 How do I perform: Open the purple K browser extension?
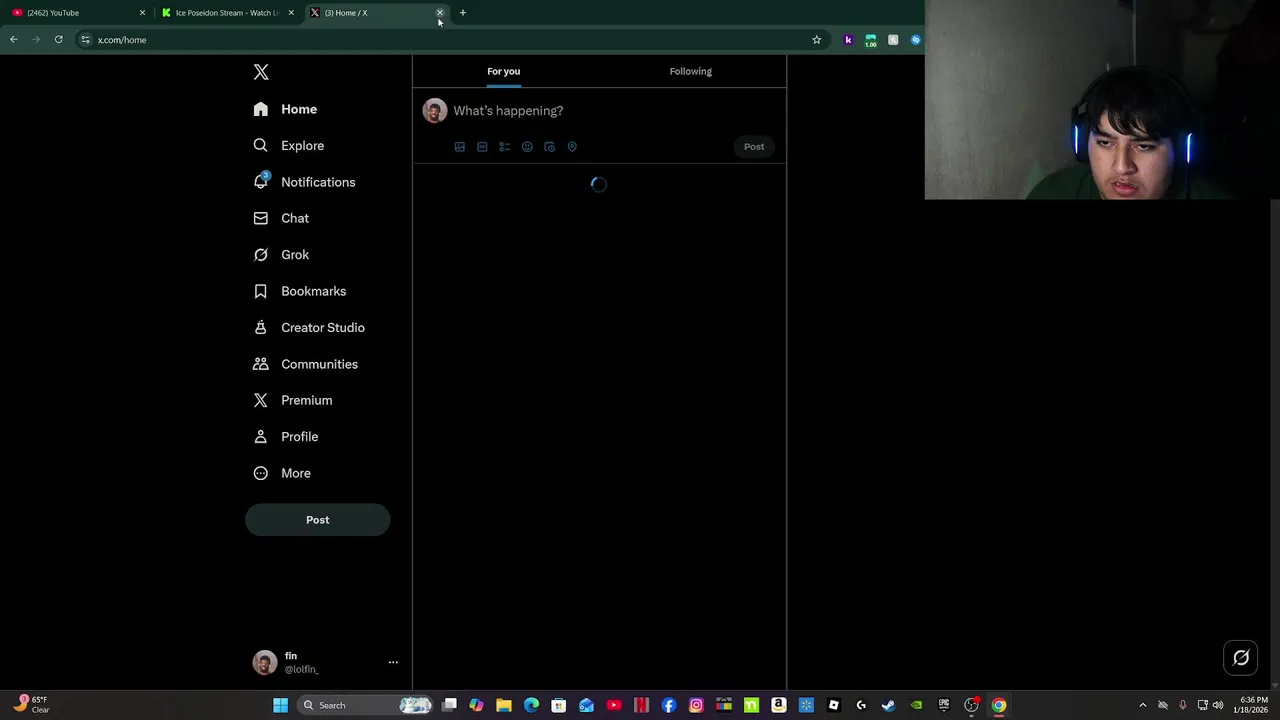point(848,40)
